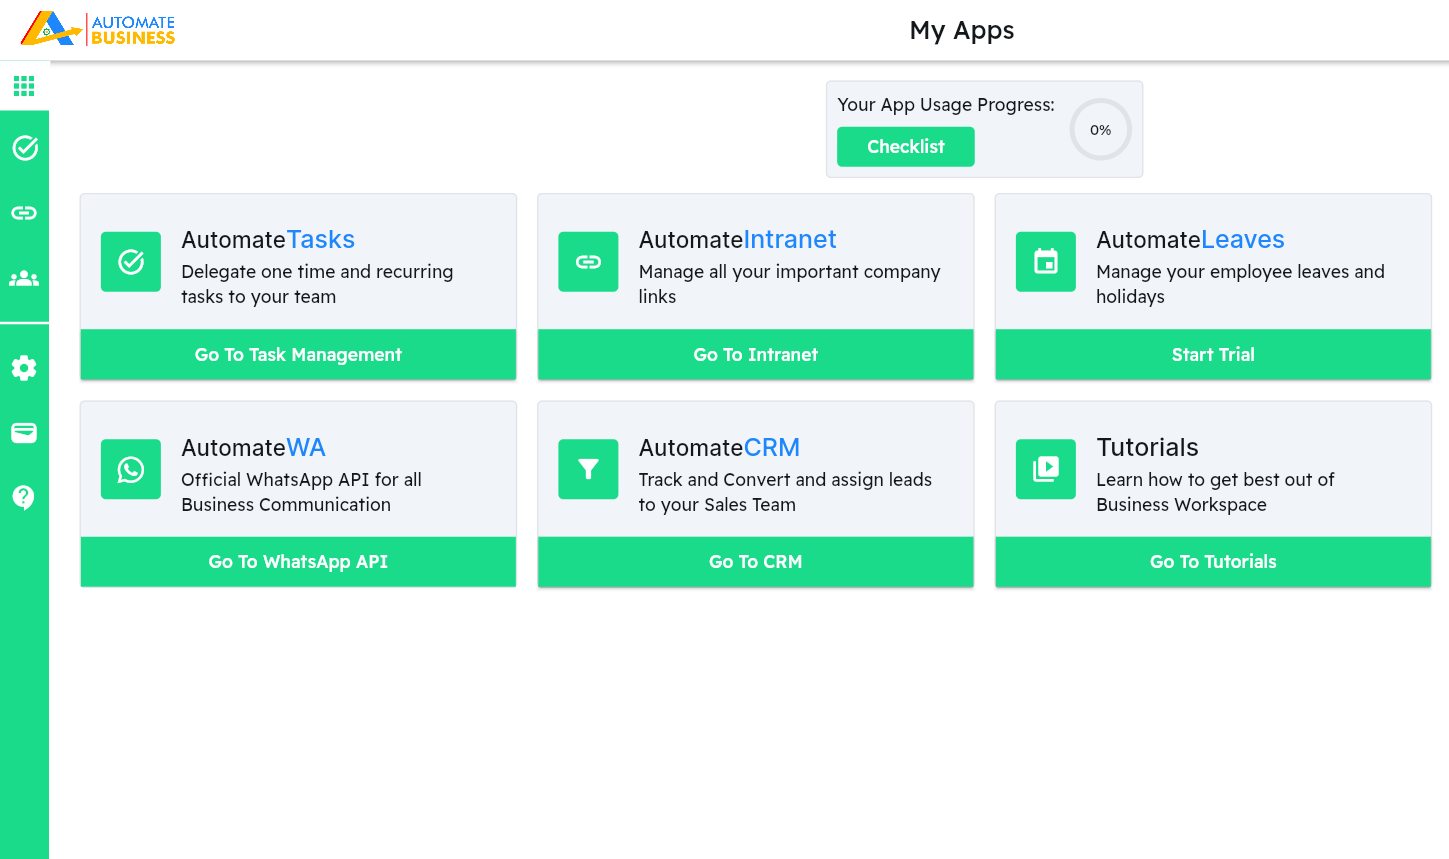Go To Task Management
The width and height of the screenshot is (1449, 859).
(x=298, y=355)
